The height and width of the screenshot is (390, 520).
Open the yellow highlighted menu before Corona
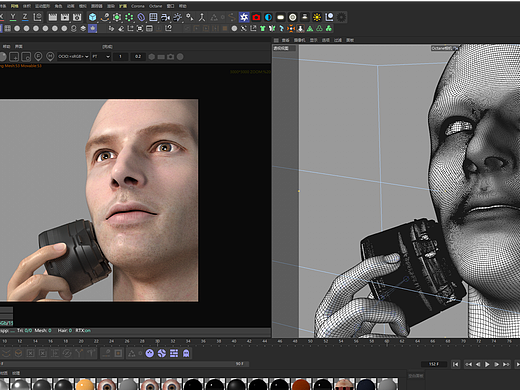click(x=123, y=6)
